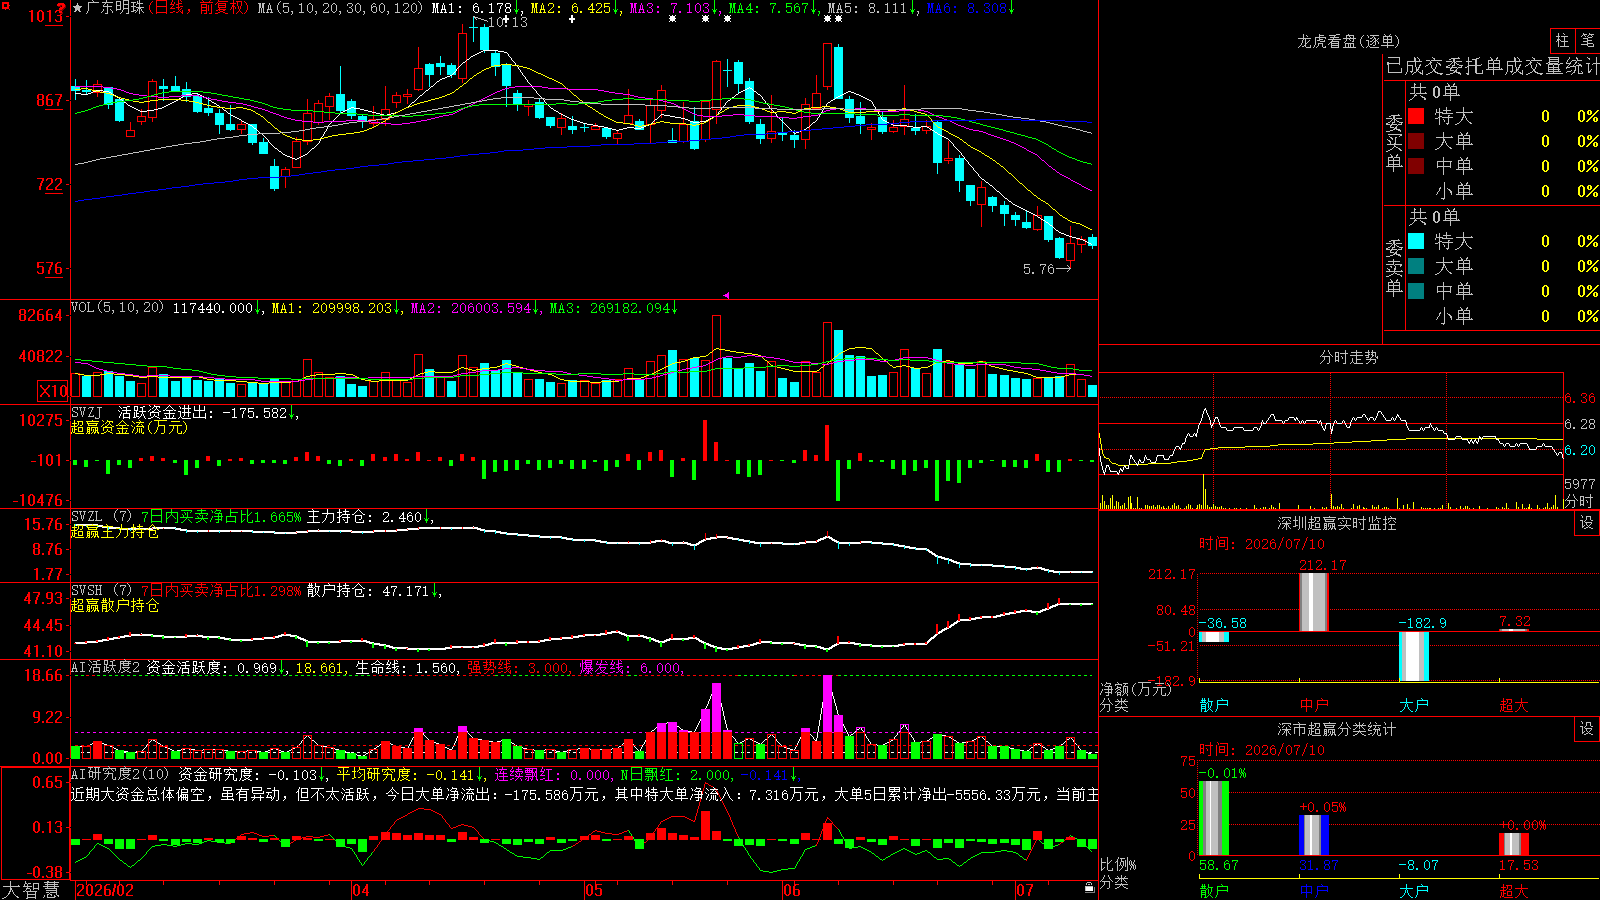This screenshot has height=900, width=1600.
Task: Open 设 settings for 深市超赢分类统计
Action: (x=1587, y=729)
